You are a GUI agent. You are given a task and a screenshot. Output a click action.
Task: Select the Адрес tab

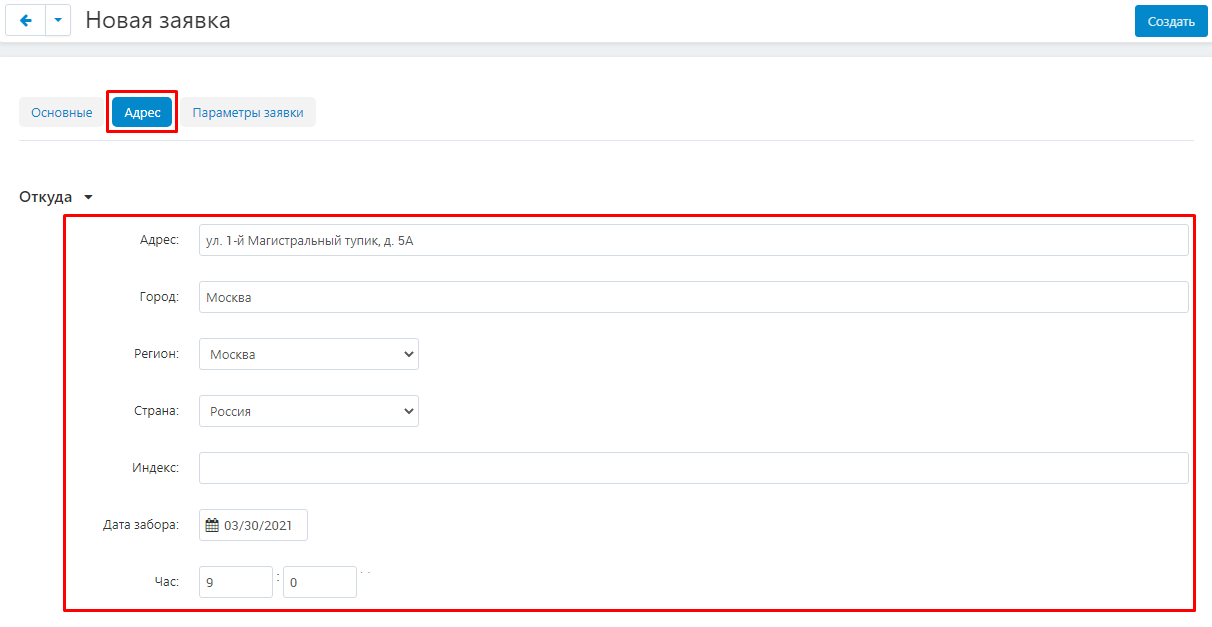click(142, 113)
